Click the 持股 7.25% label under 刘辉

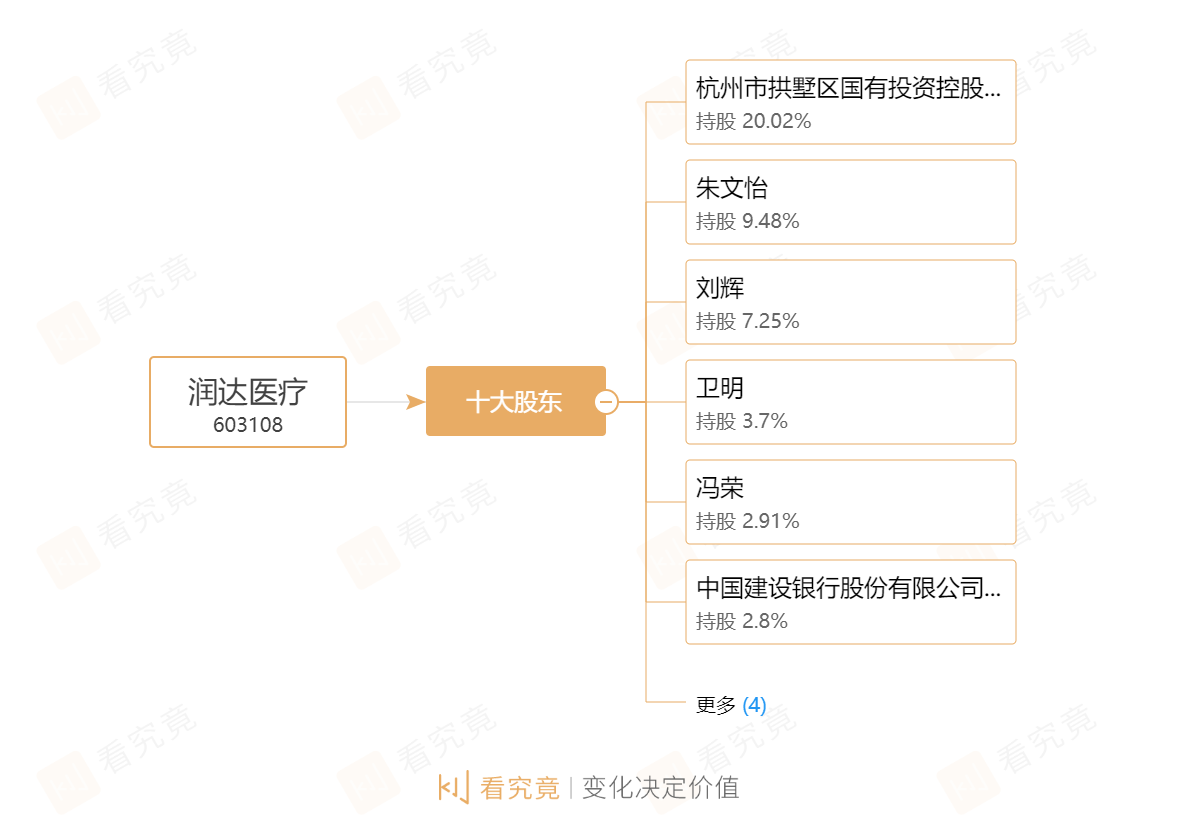click(x=748, y=321)
